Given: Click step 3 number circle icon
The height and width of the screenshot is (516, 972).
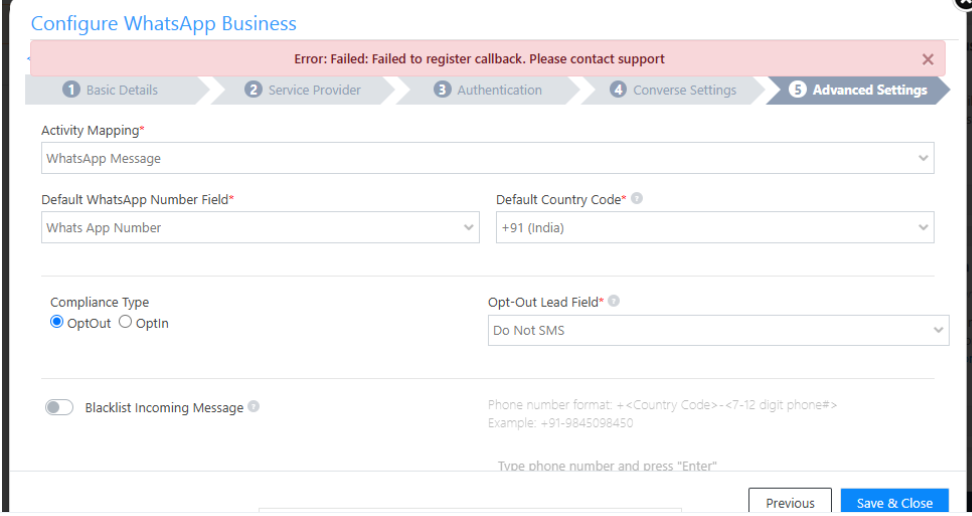Looking at the screenshot, I should 442,90.
